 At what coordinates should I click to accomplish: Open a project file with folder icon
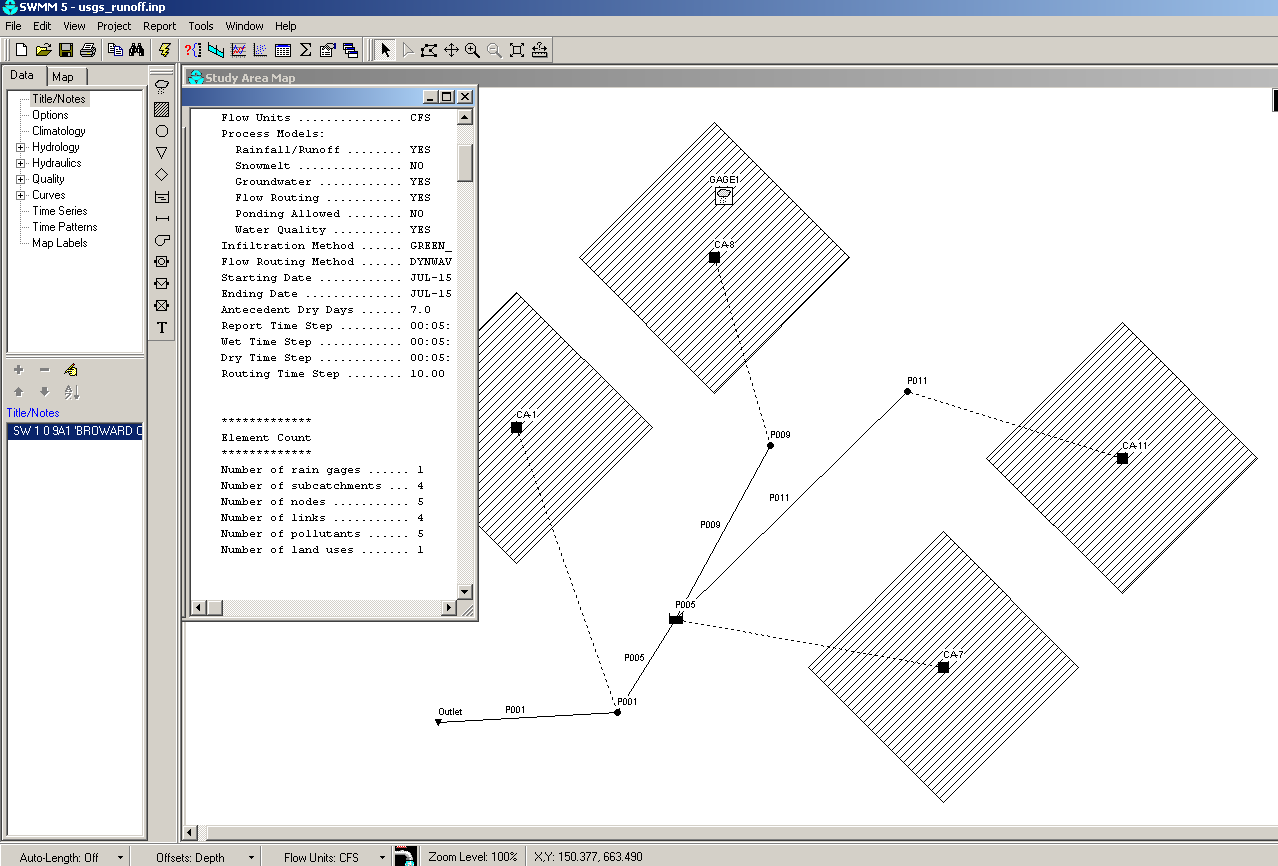(x=43, y=50)
